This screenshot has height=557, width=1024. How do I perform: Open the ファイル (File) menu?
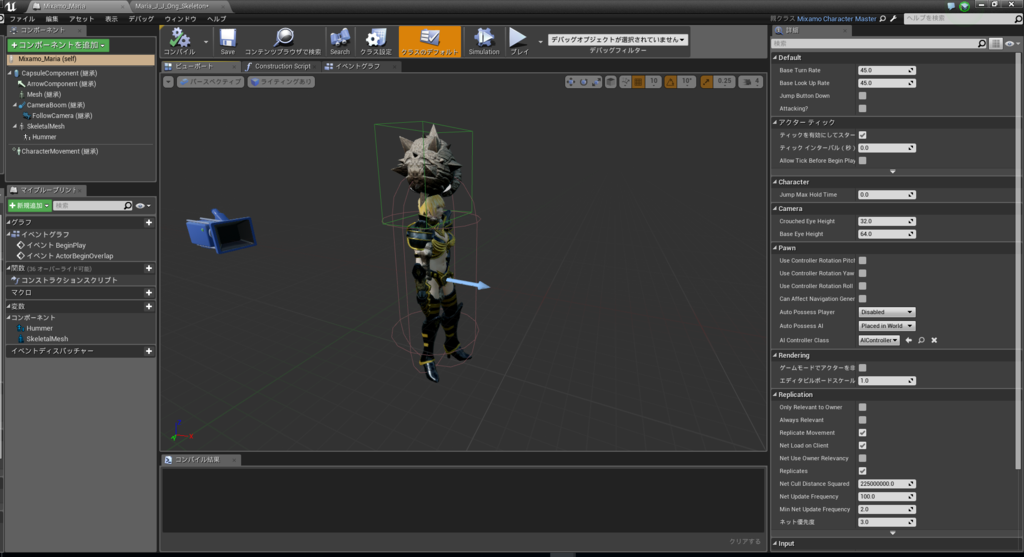tap(22, 19)
